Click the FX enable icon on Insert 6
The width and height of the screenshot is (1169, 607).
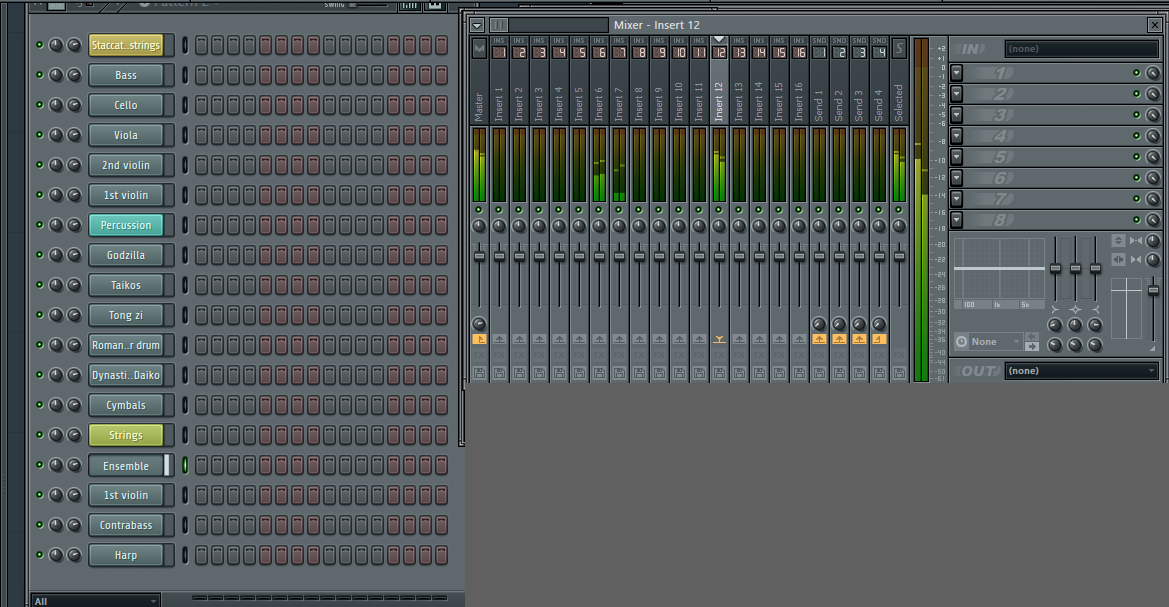[x=599, y=356]
